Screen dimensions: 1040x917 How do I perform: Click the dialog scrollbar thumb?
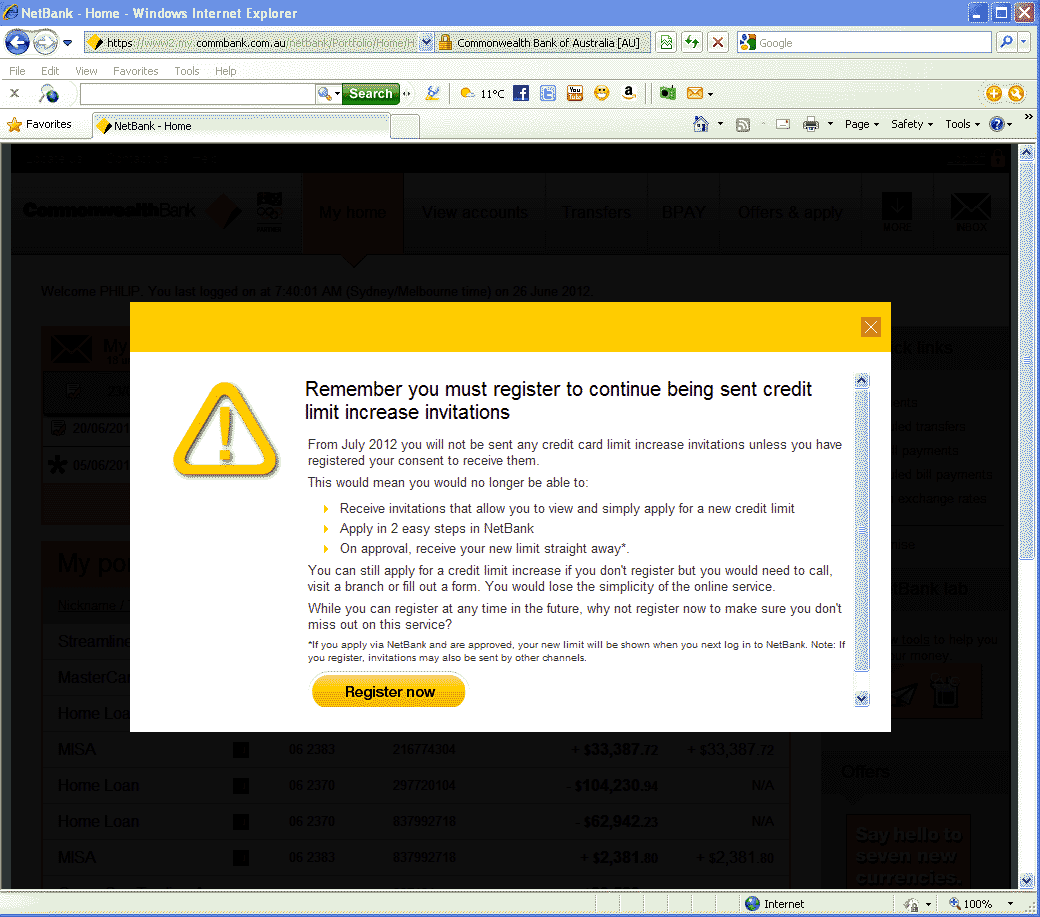click(862, 530)
